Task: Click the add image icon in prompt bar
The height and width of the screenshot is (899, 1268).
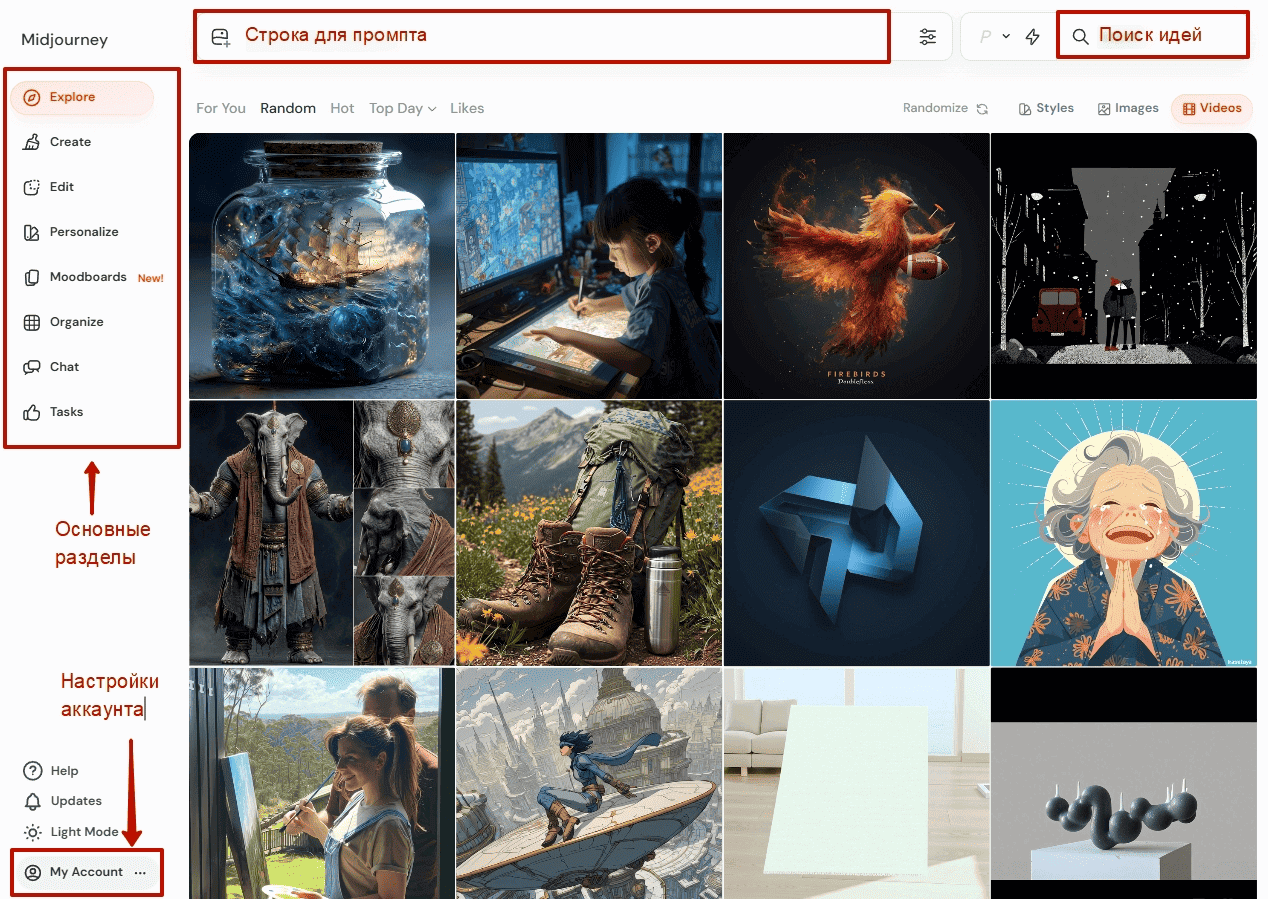Action: (221, 37)
